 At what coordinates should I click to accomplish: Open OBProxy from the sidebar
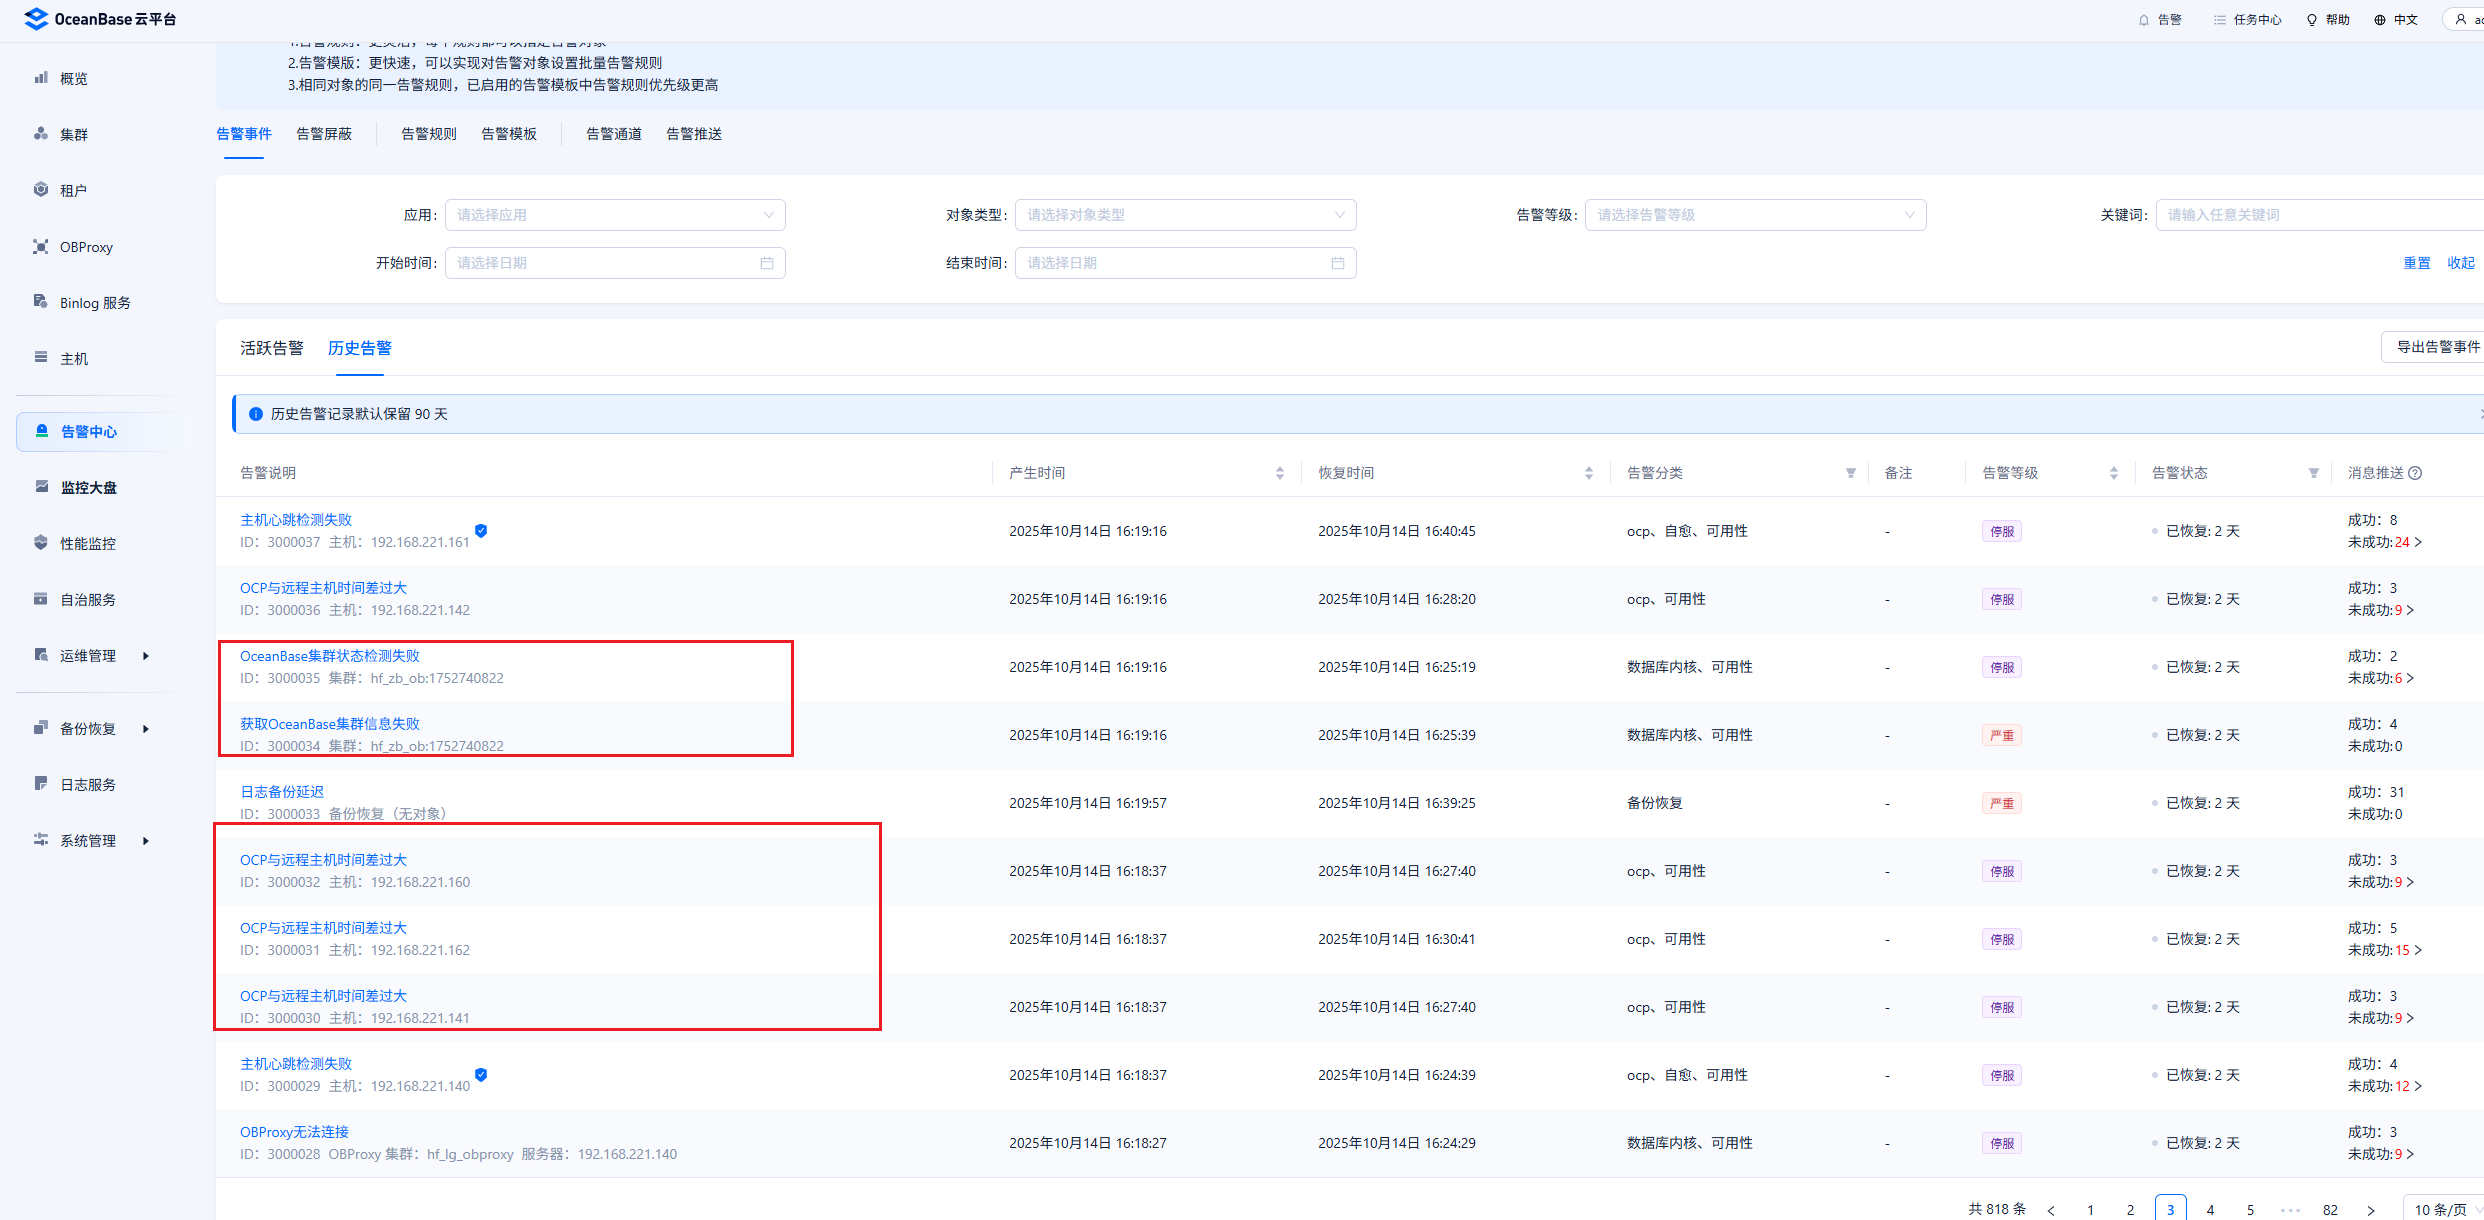86,247
